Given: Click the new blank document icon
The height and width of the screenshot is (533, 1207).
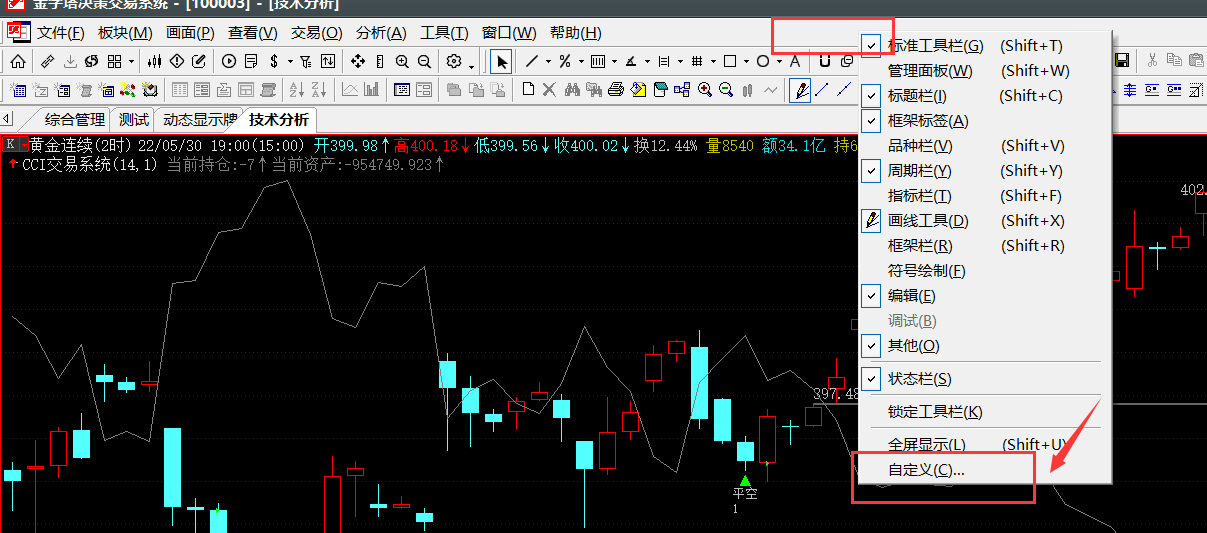Looking at the screenshot, I should point(528,89).
